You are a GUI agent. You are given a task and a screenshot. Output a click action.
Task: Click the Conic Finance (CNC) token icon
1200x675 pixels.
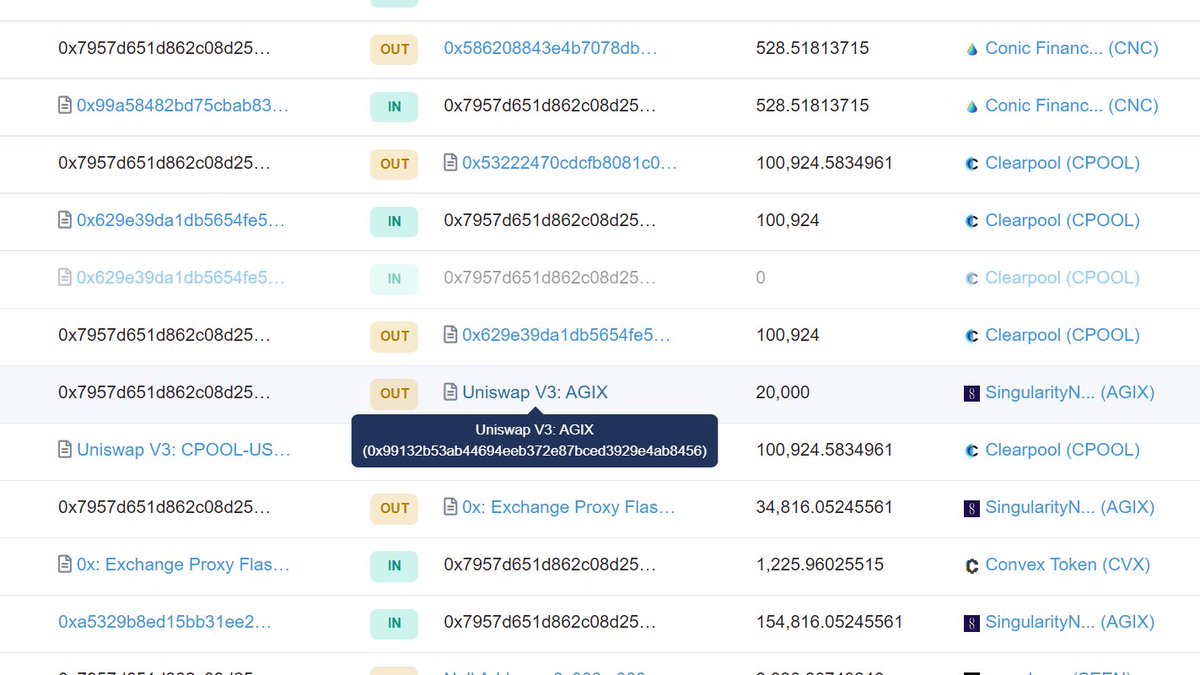pyautogui.click(x=971, y=48)
